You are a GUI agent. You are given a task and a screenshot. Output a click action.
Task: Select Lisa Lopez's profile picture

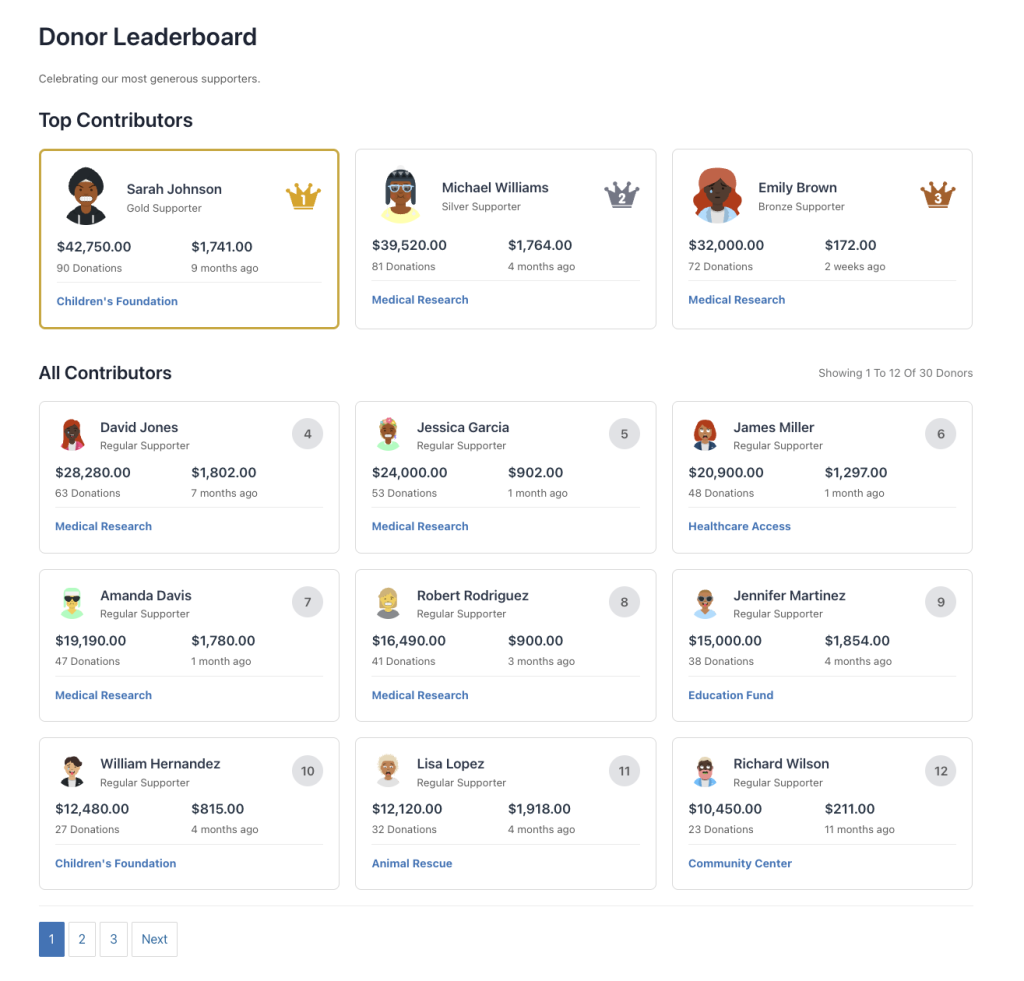click(x=389, y=769)
